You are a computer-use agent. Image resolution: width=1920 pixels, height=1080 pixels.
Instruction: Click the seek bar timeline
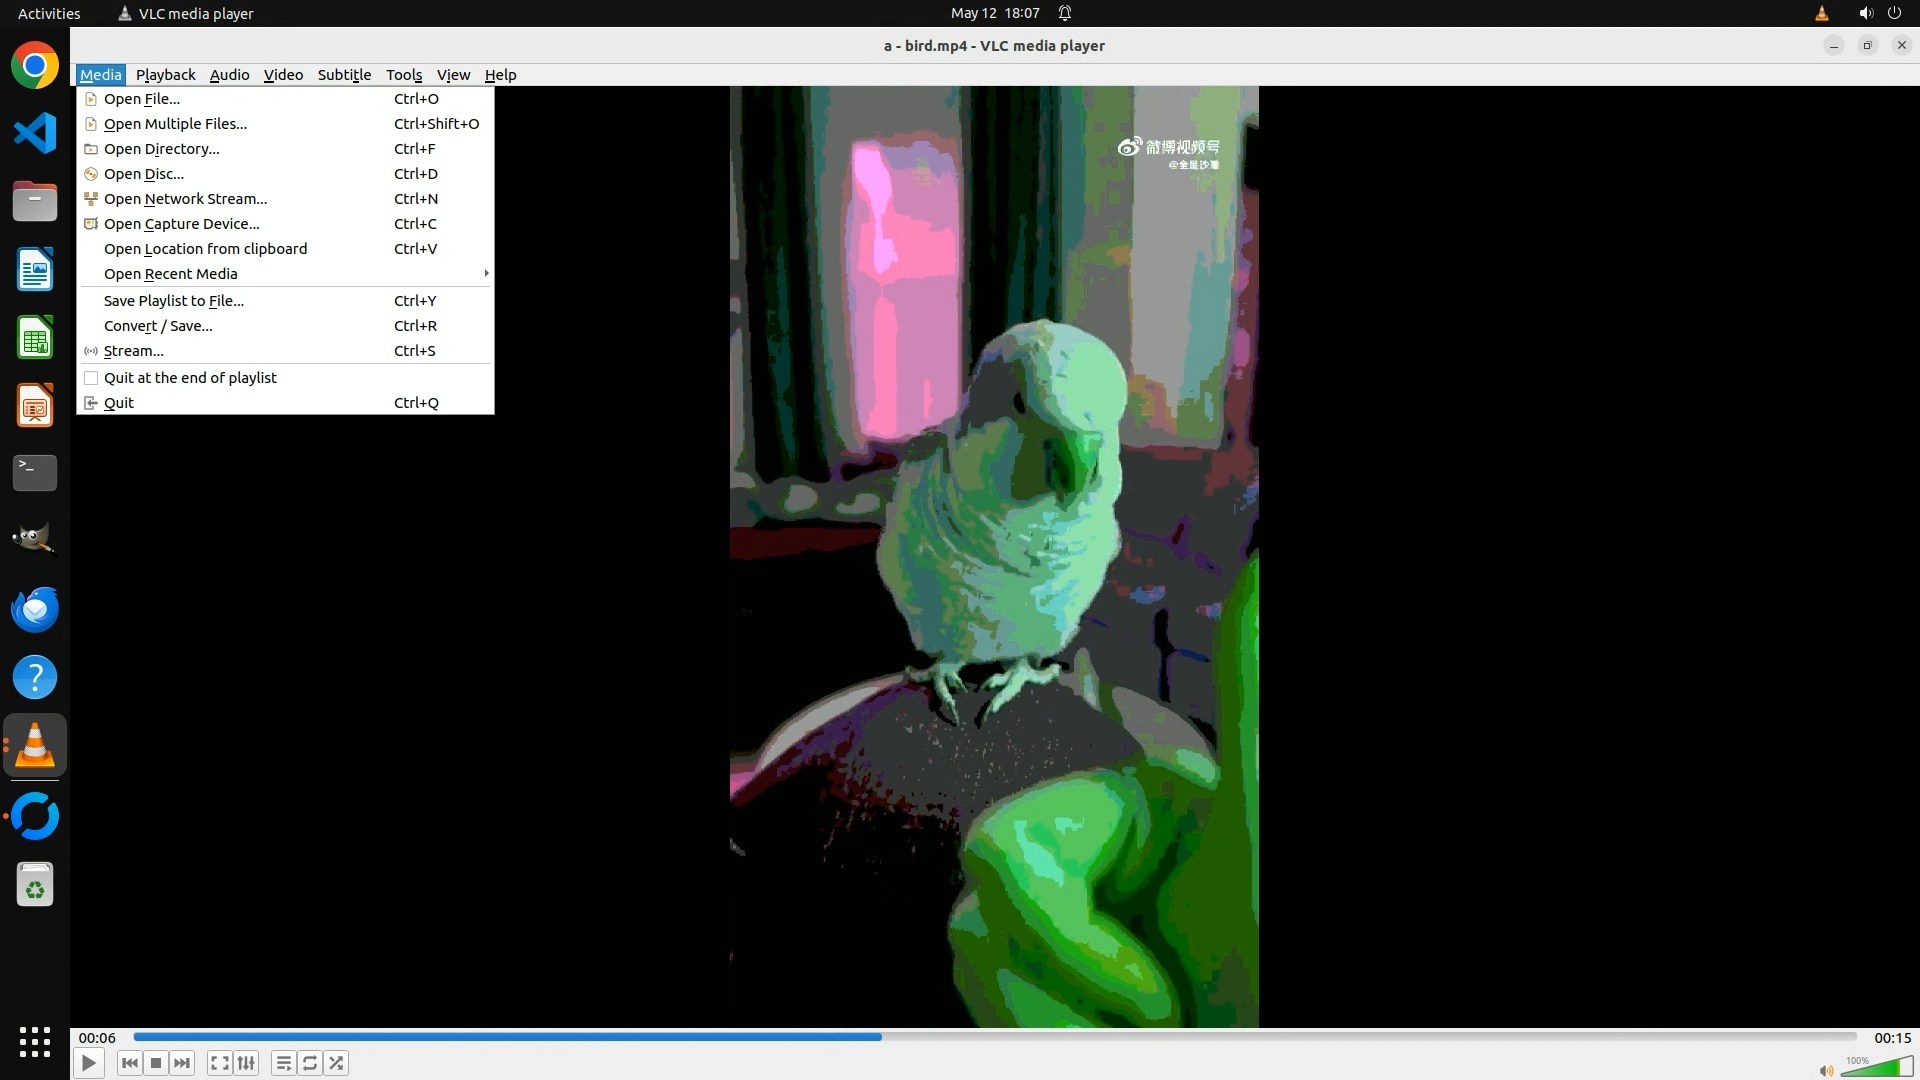995,1037
